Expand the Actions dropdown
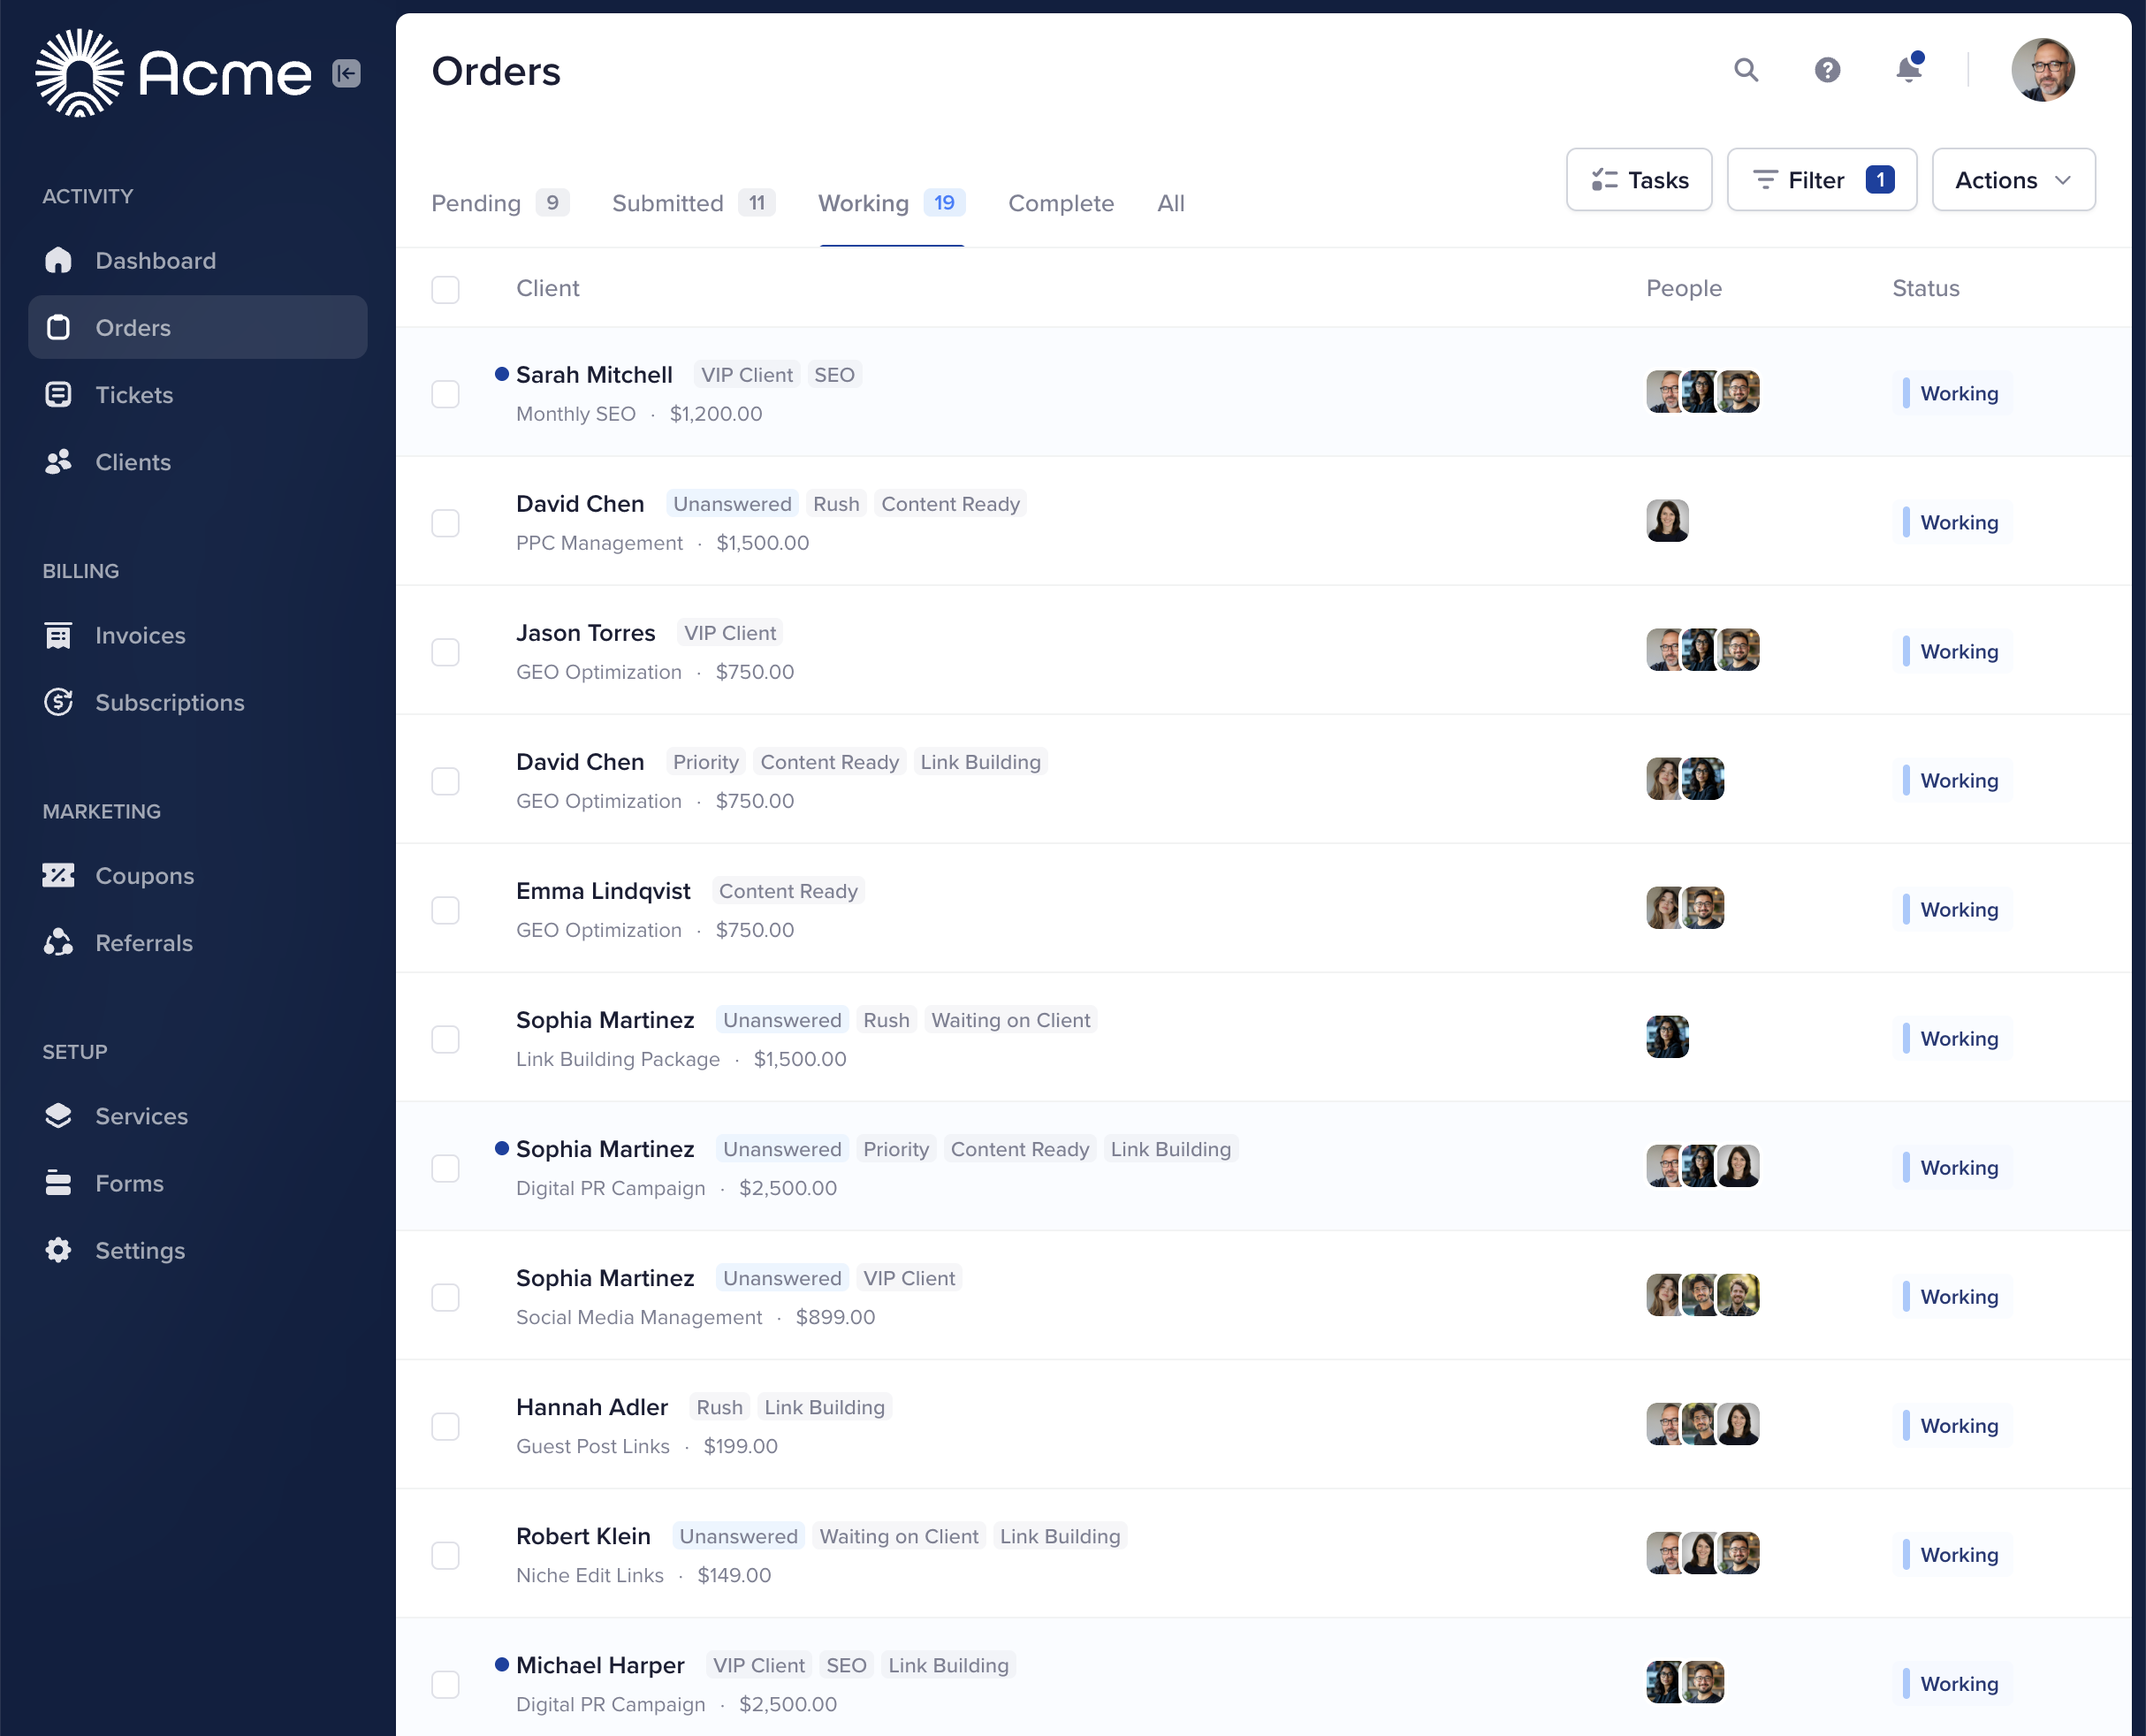This screenshot has height=1736, width=2146. (2013, 180)
